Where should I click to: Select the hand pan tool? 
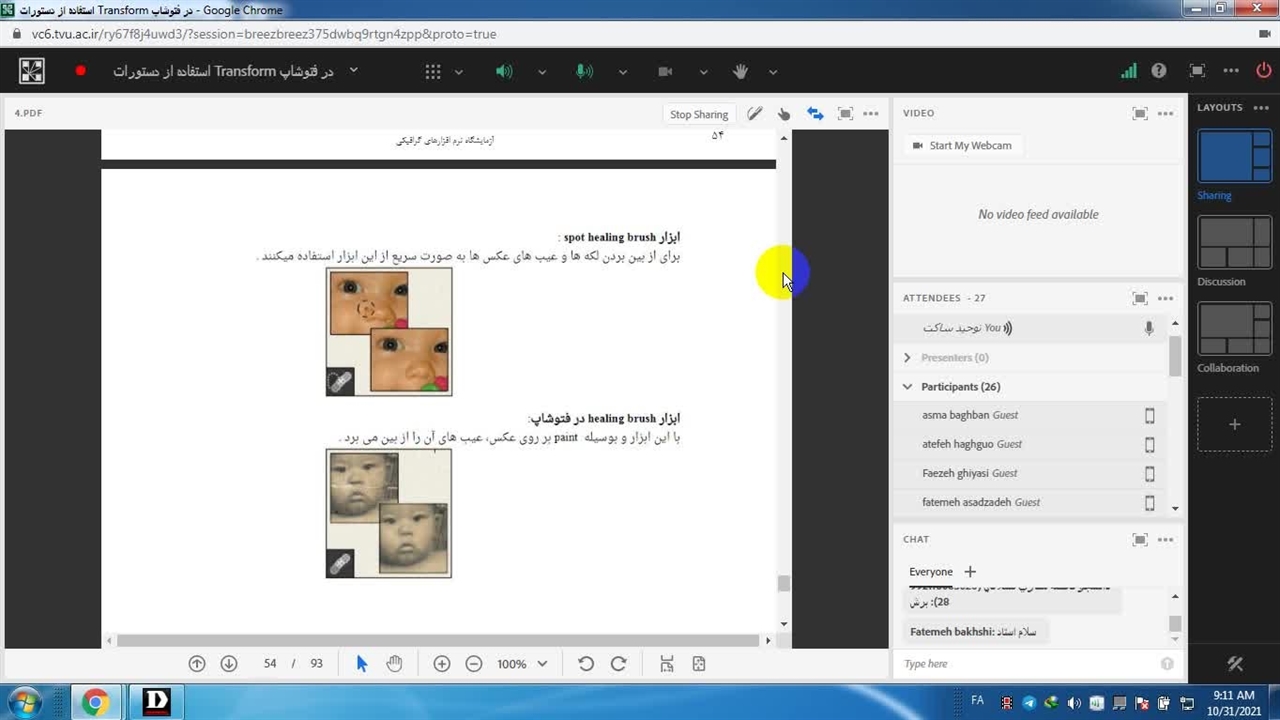(394, 664)
